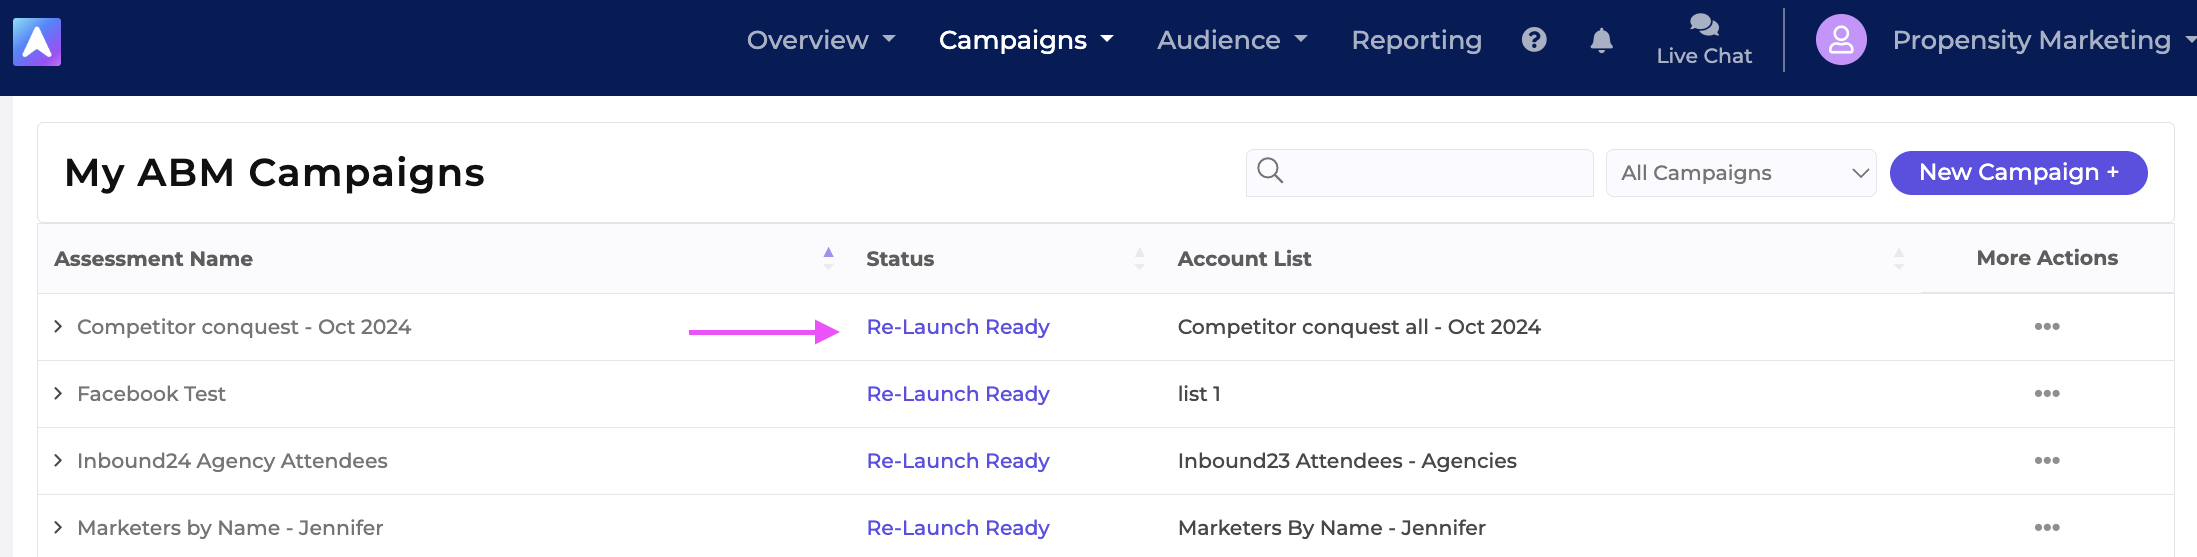Image resolution: width=2197 pixels, height=557 pixels.
Task: Click the New Campaign + button
Action: (x=2018, y=173)
